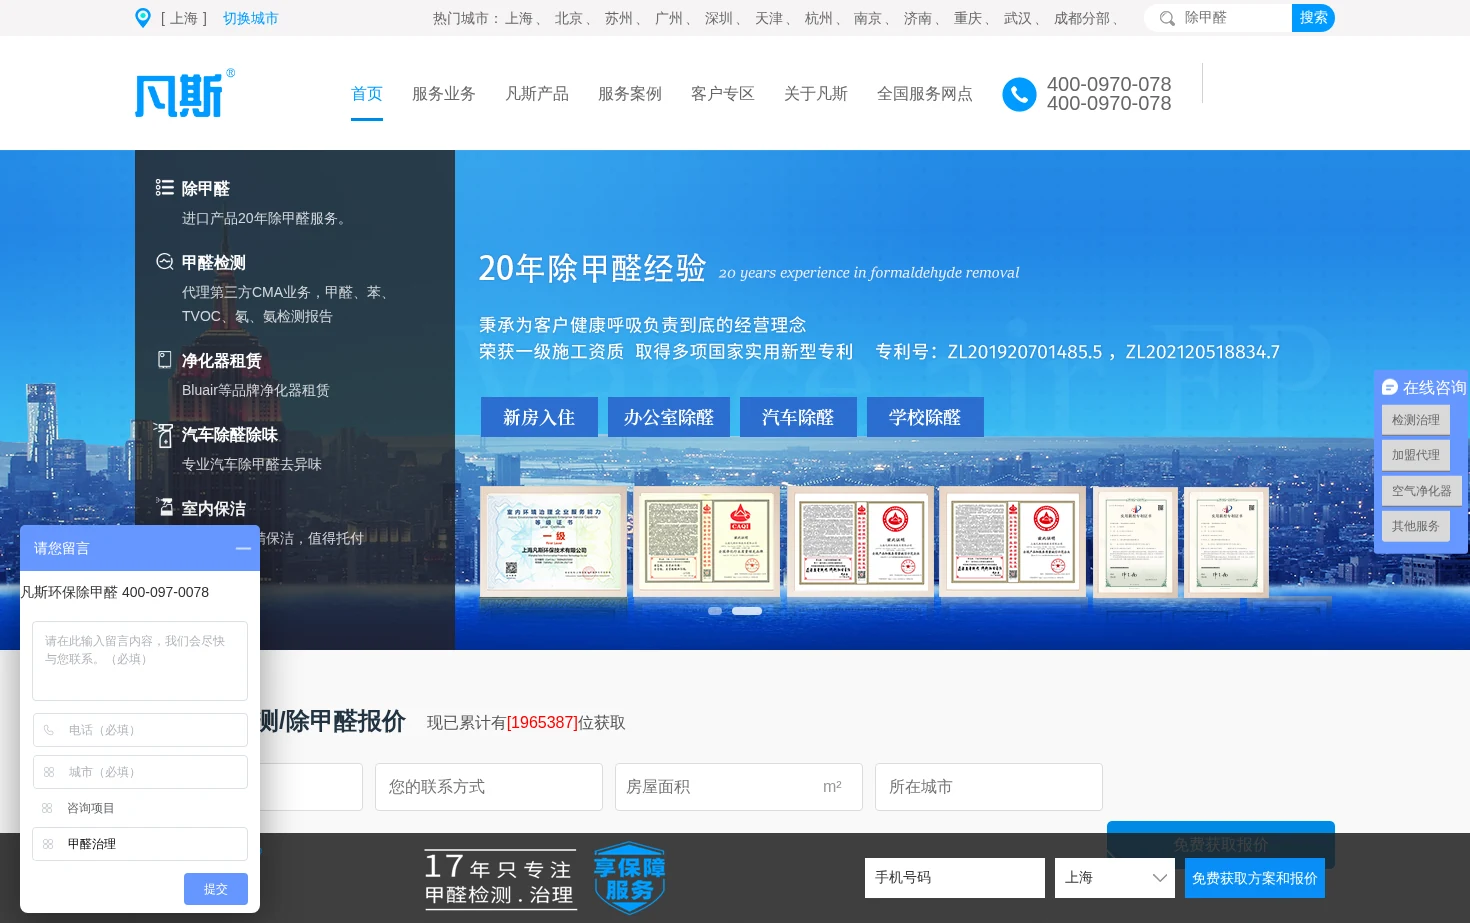Focus the 您的联系方式 field
This screenshot has width=1470, height=923.
(x=489, y=787)
